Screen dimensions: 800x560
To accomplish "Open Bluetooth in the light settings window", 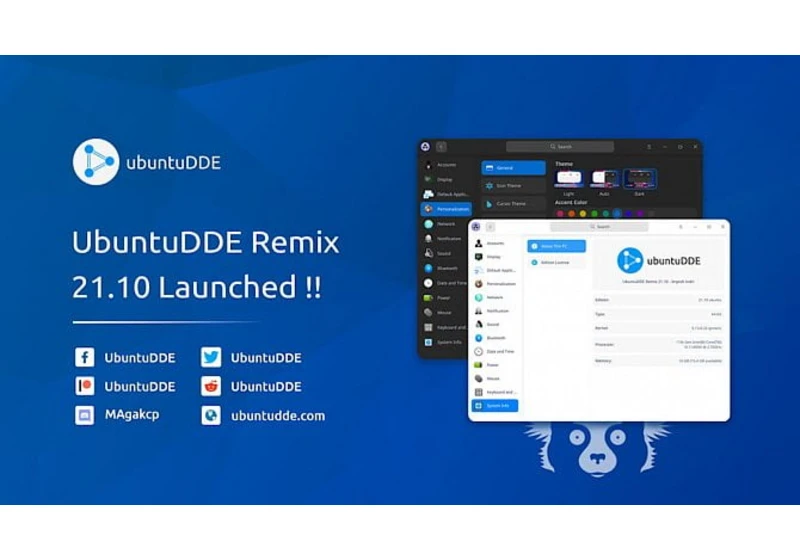I will 495,338.
